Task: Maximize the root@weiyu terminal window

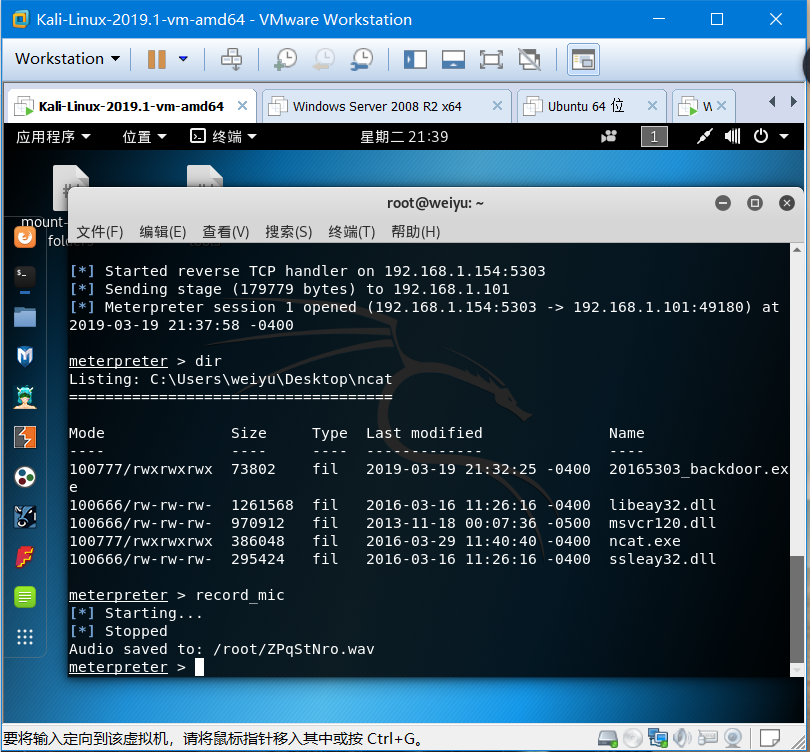Action: tap(755, 203)
